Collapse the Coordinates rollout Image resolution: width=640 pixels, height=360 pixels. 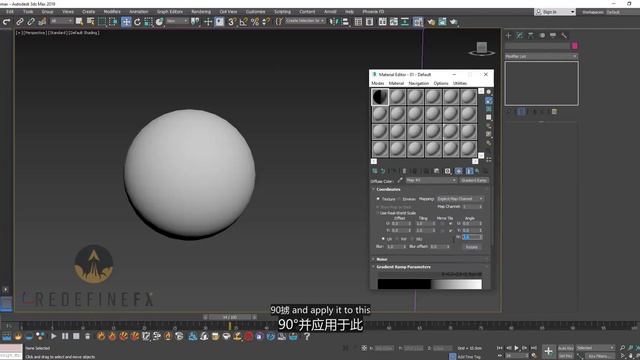pos(388,189)
